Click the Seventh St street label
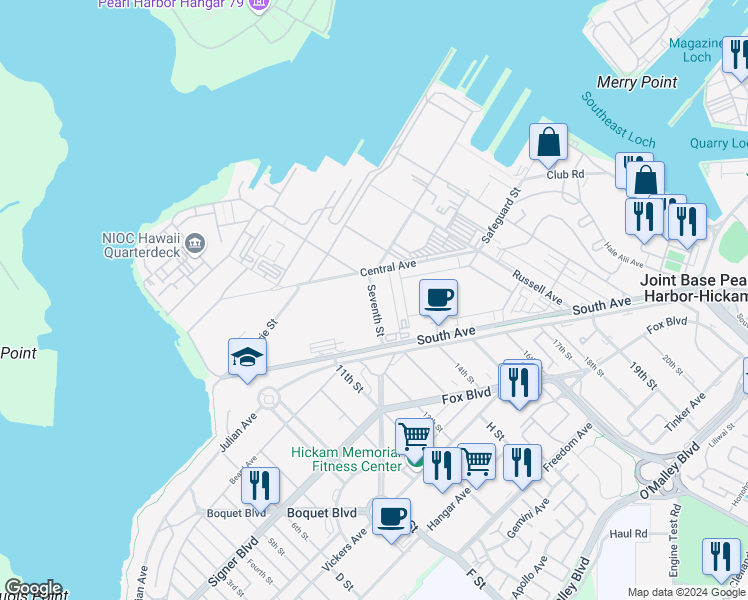Image resolution: width=748 pixels, height=600 pixels. tap(375, 310)
